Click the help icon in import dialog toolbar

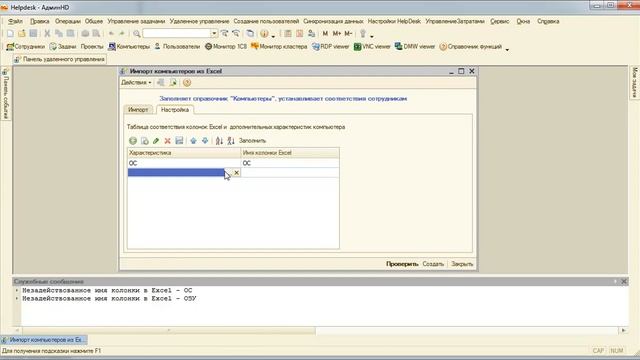pos(187,83)
